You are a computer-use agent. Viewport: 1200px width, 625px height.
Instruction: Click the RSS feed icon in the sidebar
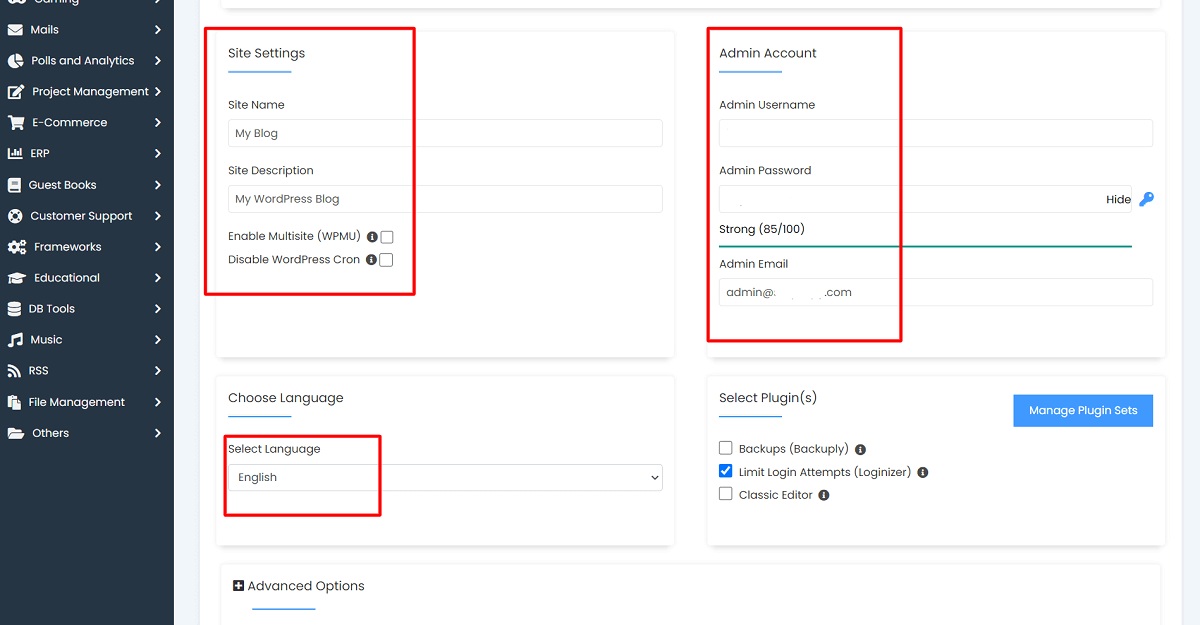coord(14,370)
